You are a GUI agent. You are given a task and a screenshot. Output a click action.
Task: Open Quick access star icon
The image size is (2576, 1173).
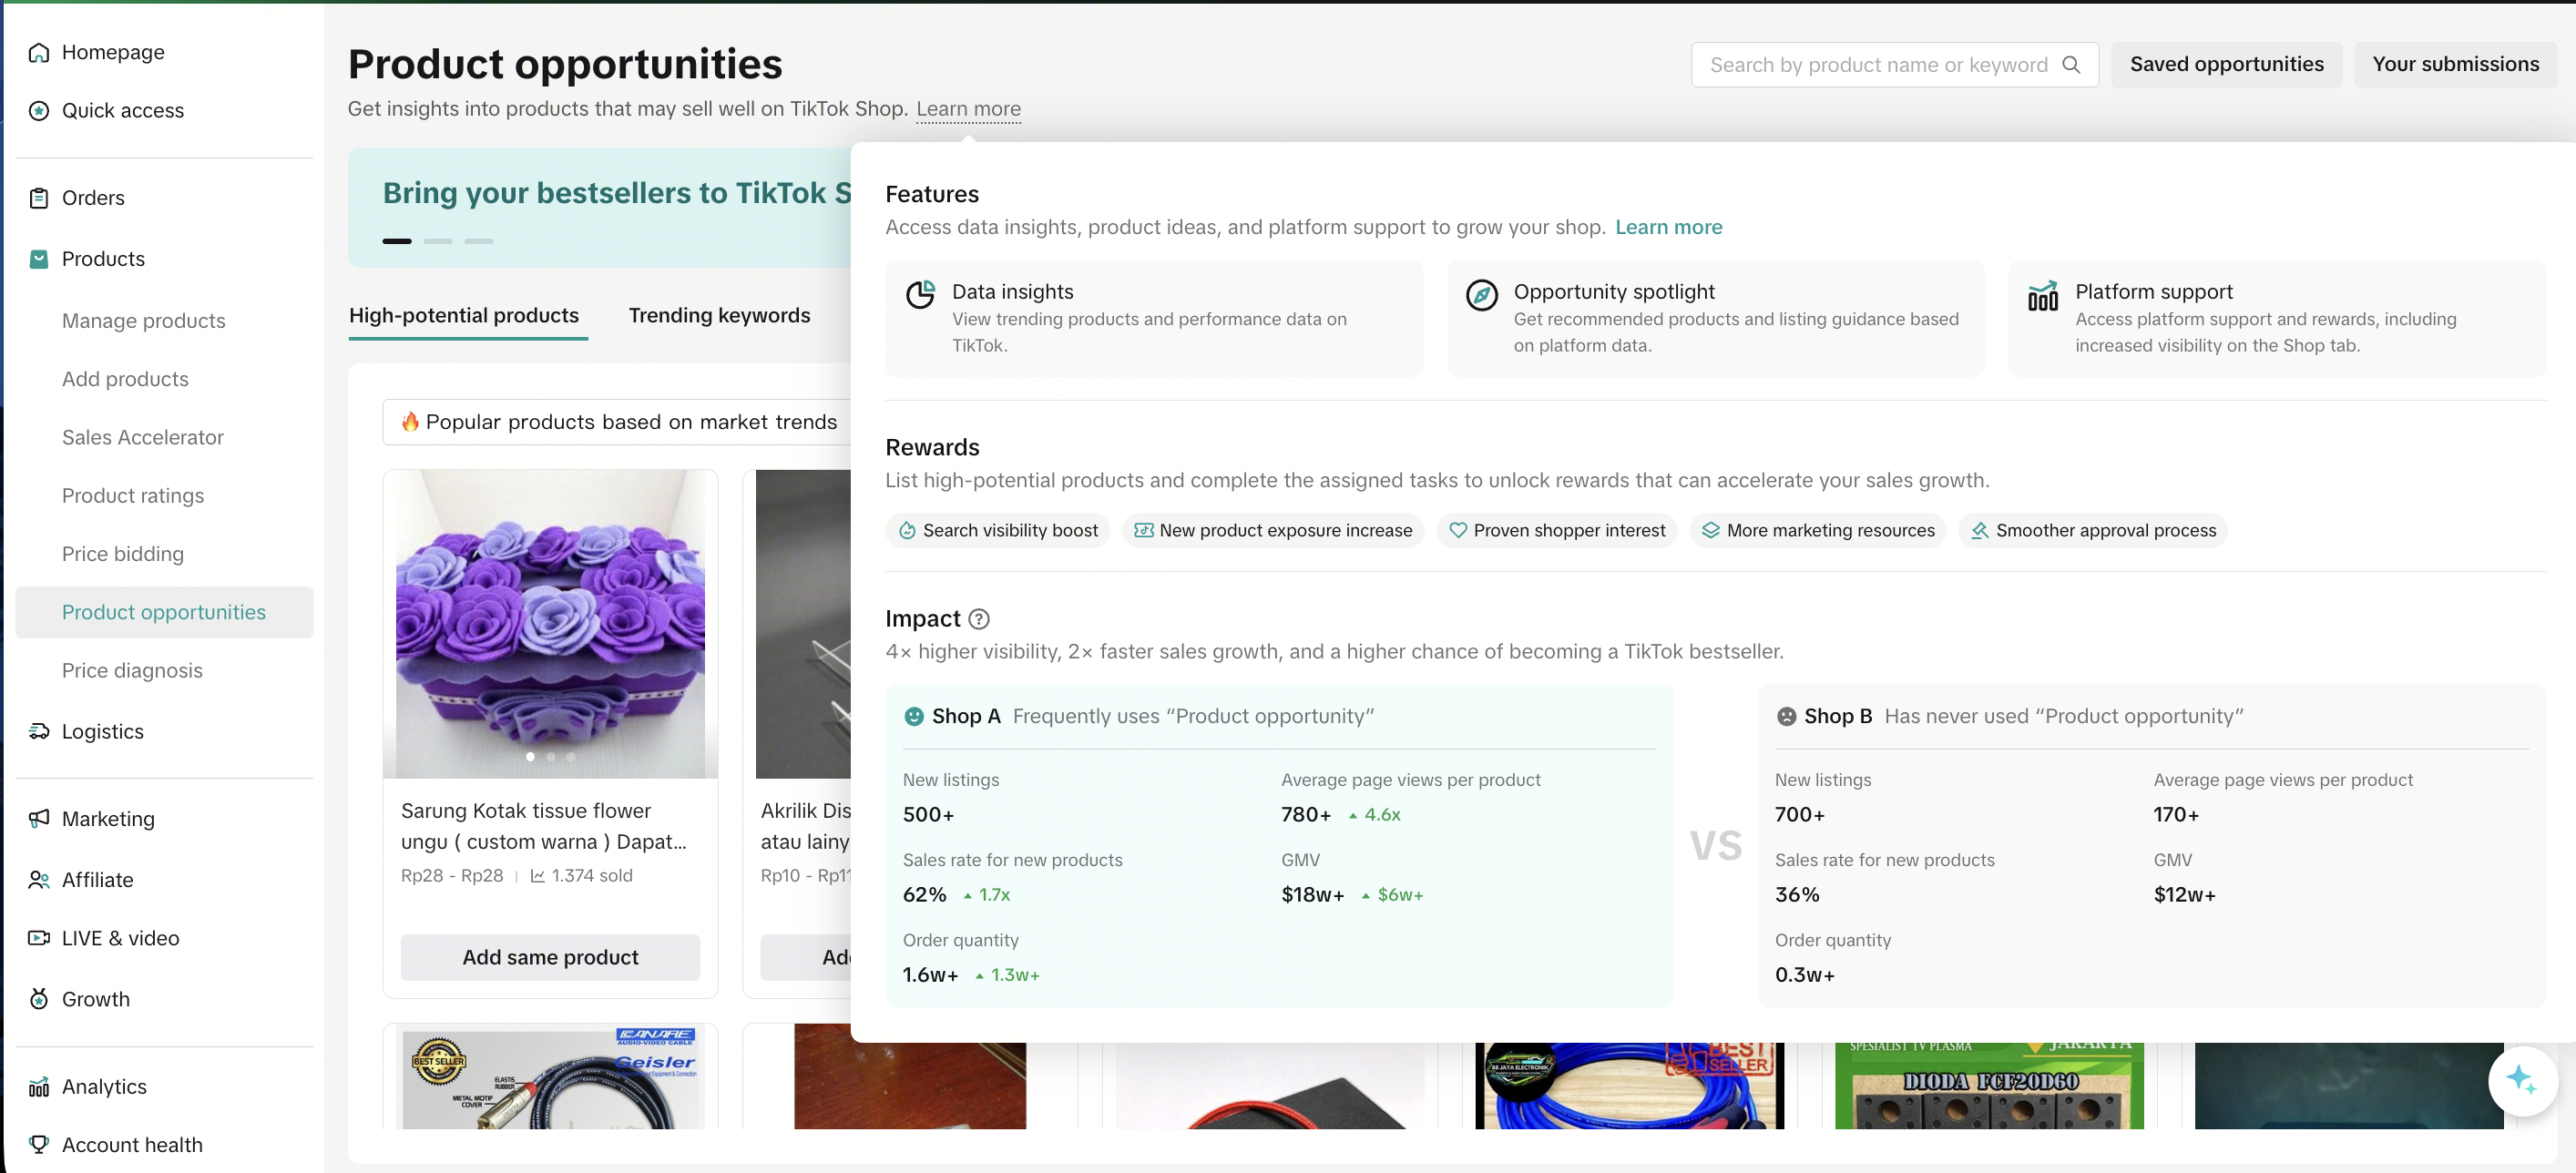click(39, 110)
